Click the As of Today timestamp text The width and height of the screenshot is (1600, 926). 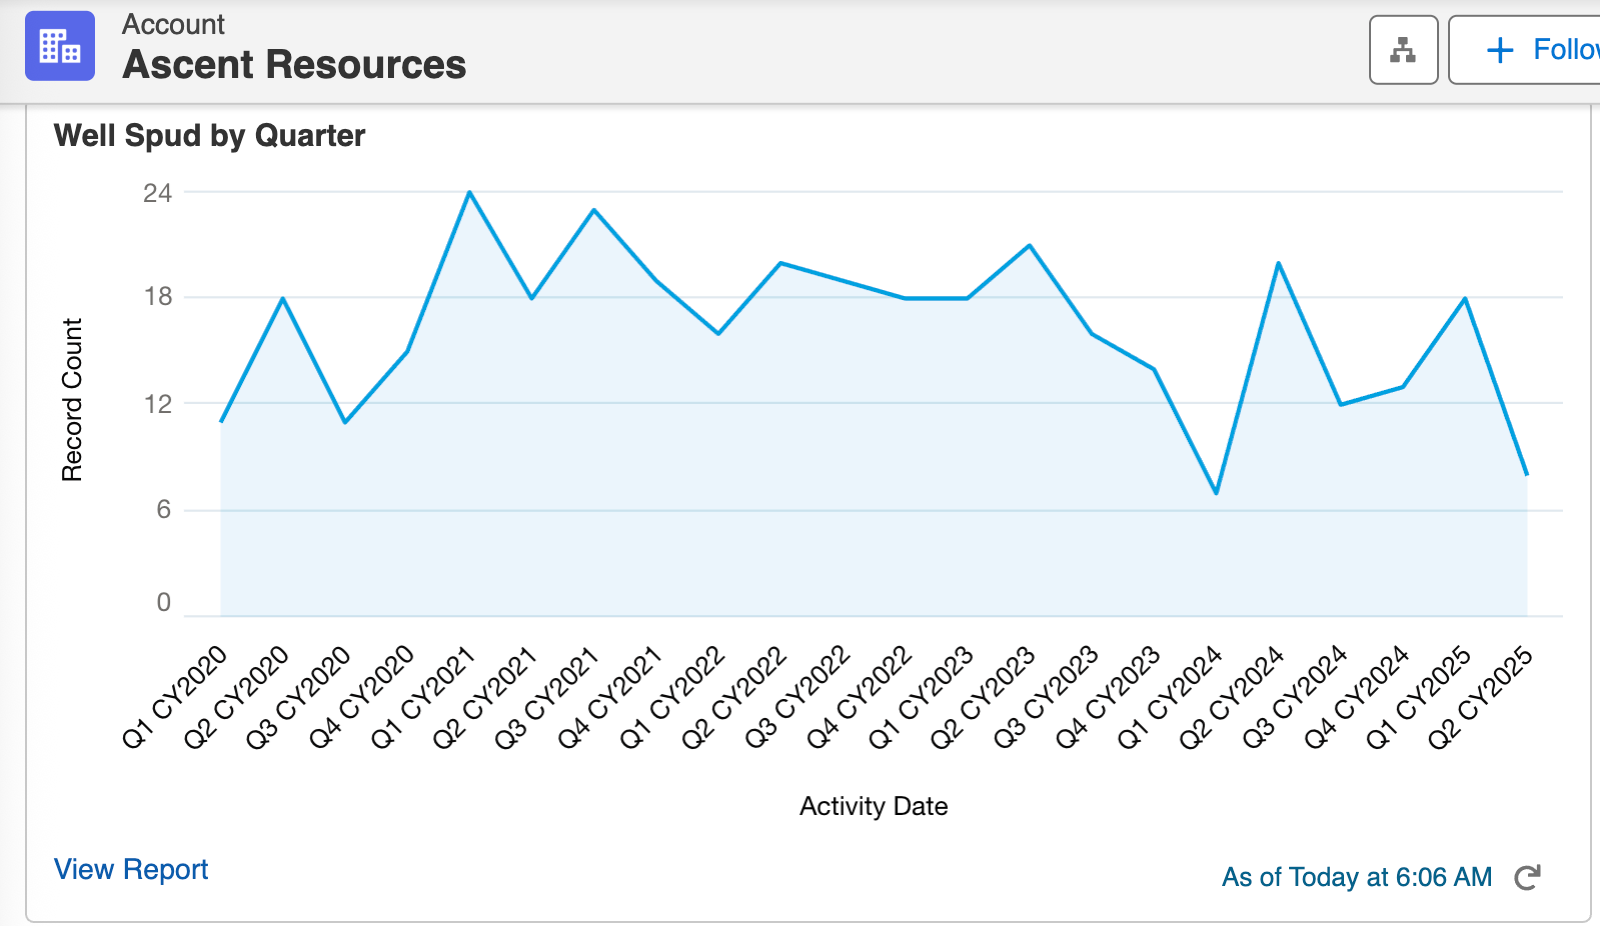pos(1355,877)
